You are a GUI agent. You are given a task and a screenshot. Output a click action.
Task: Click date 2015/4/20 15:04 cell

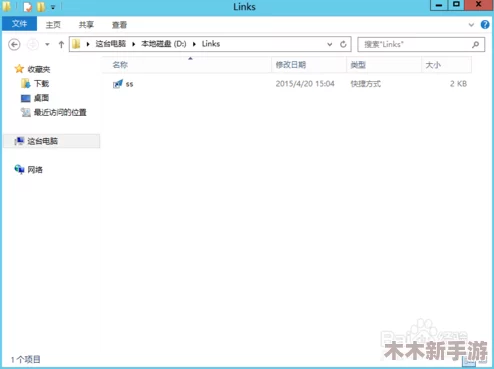(305, 84)
